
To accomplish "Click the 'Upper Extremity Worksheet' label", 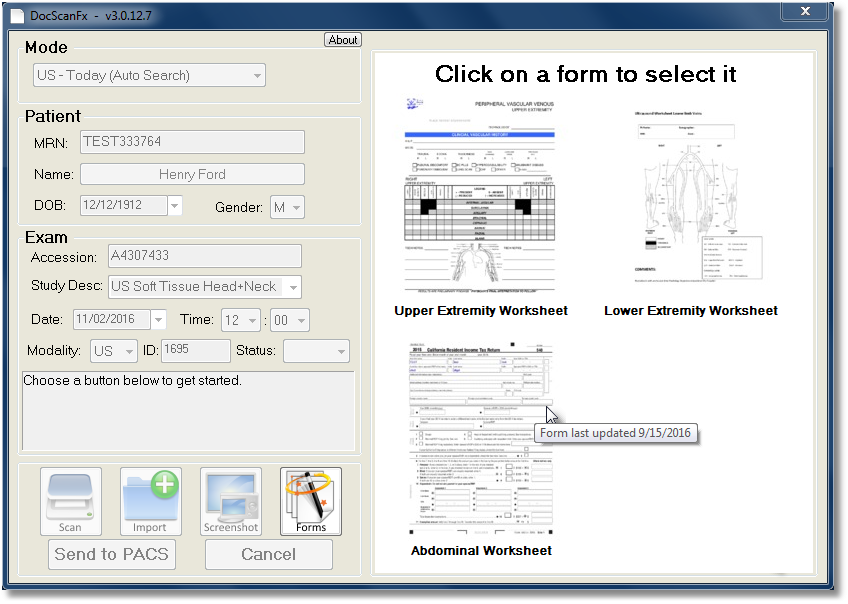I will 481,310.
